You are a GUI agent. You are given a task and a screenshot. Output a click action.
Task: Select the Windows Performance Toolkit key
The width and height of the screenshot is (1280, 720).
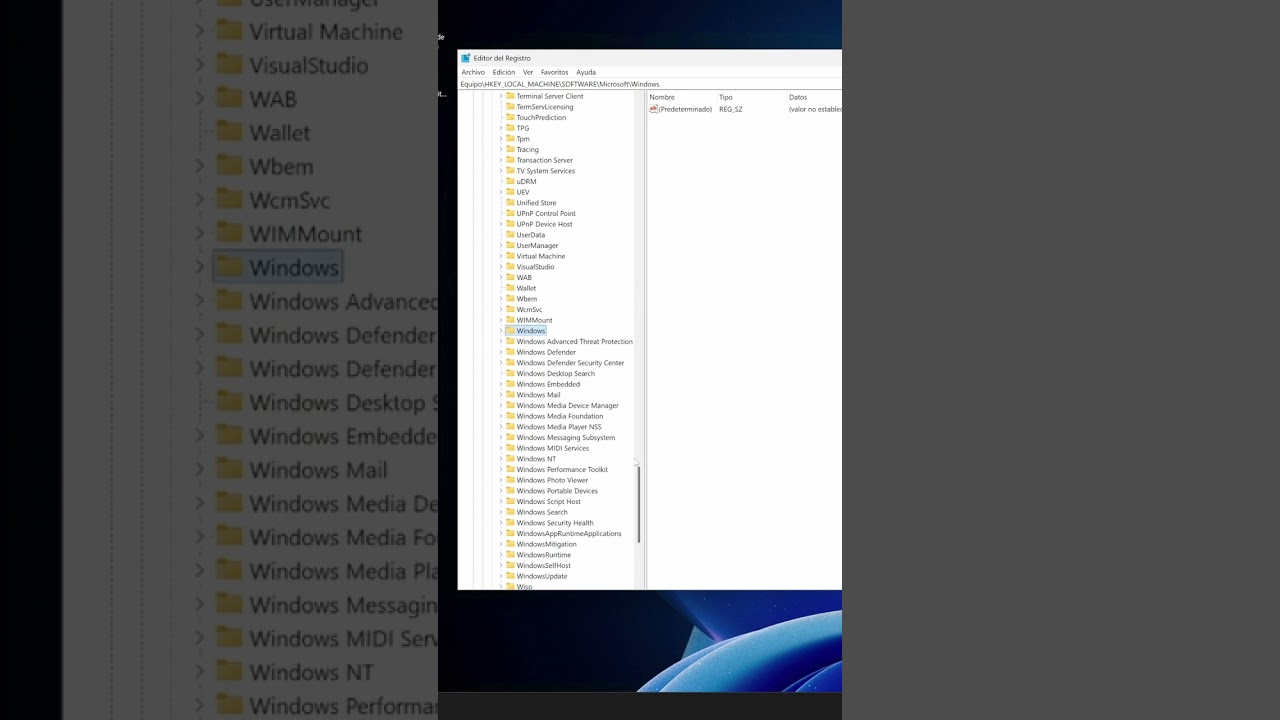pos(562,470)
